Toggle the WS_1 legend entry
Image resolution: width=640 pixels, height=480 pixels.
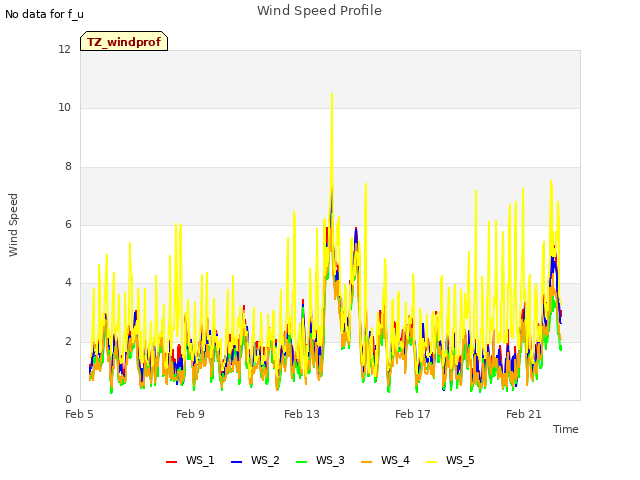point(190,460)
